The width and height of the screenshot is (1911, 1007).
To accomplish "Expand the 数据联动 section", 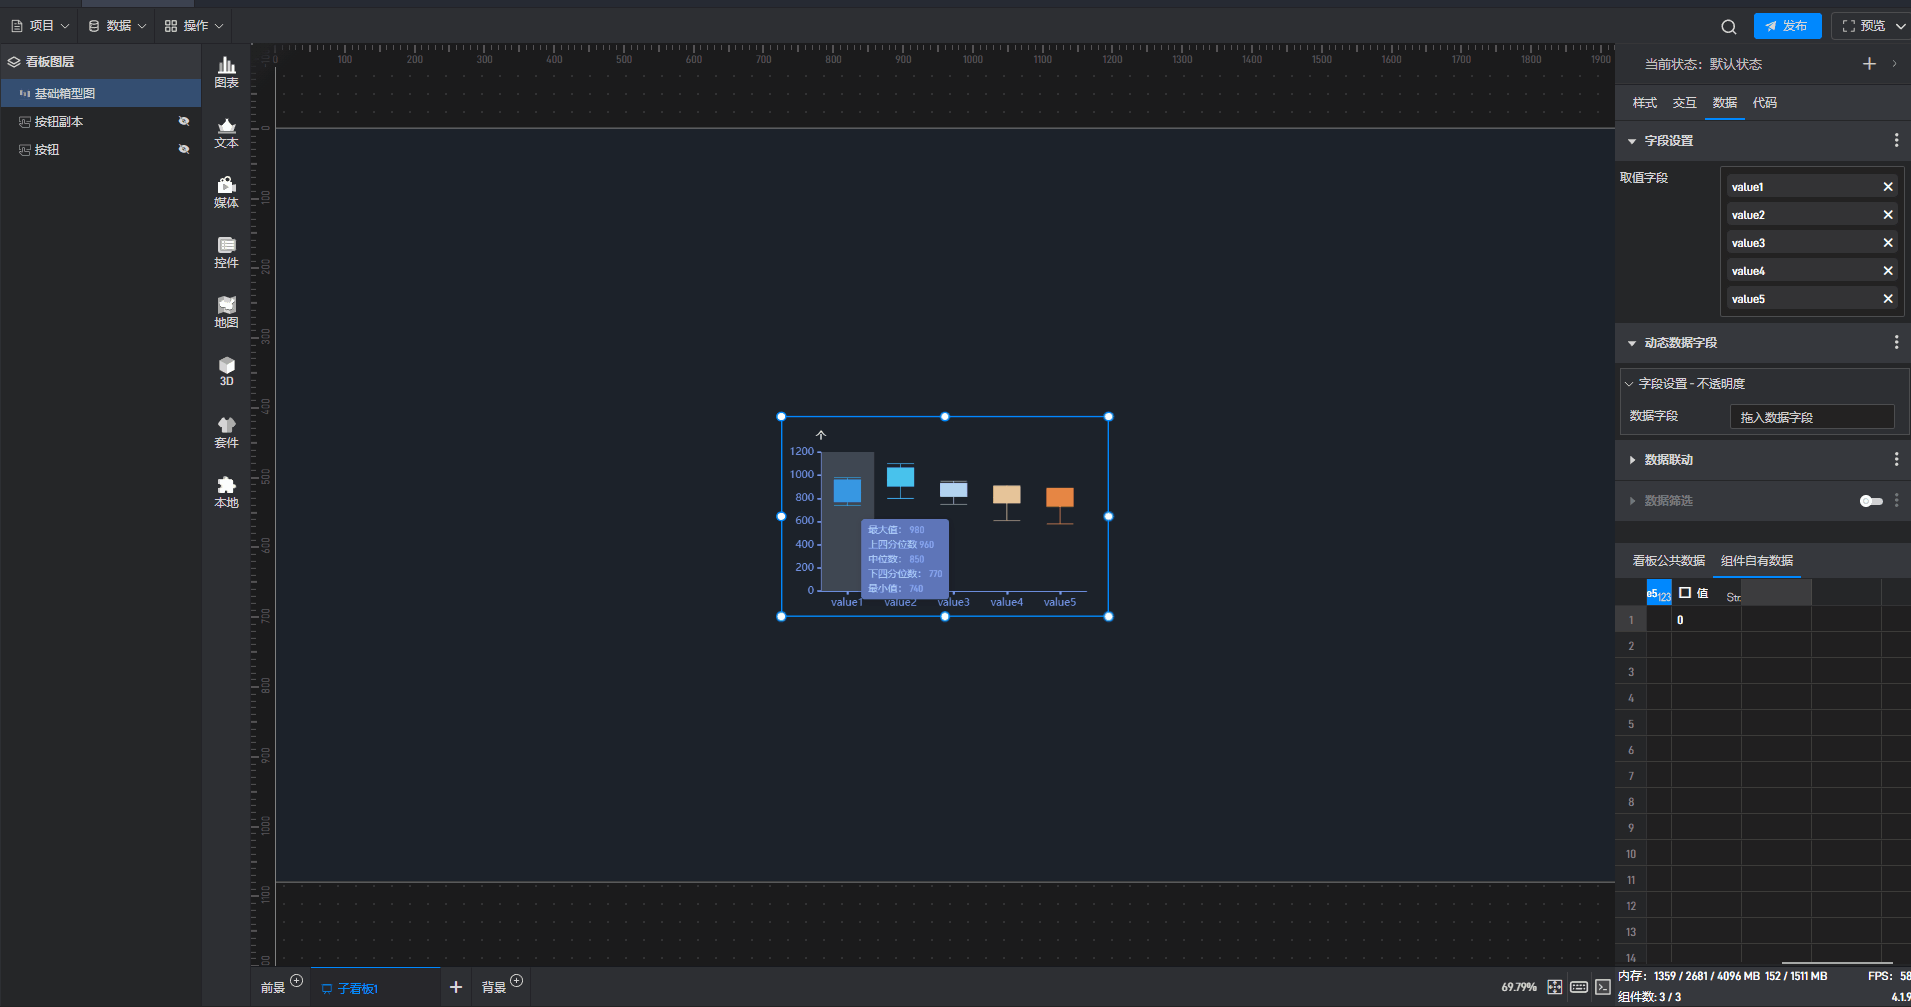I will 1632,460.
